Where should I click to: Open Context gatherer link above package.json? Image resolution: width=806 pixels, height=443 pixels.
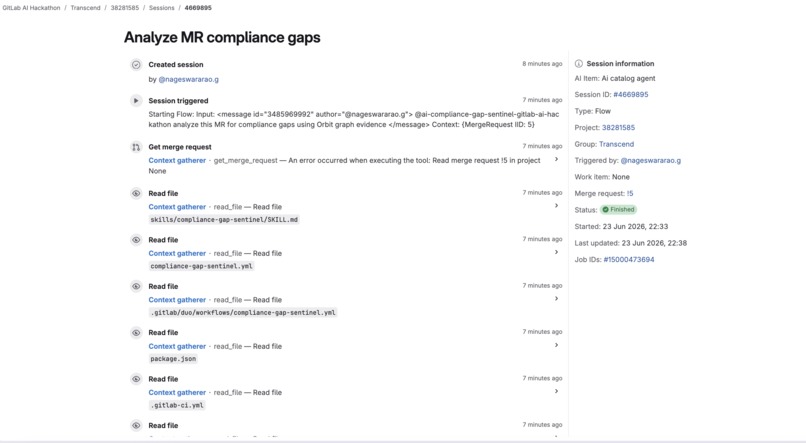point(177,346)
